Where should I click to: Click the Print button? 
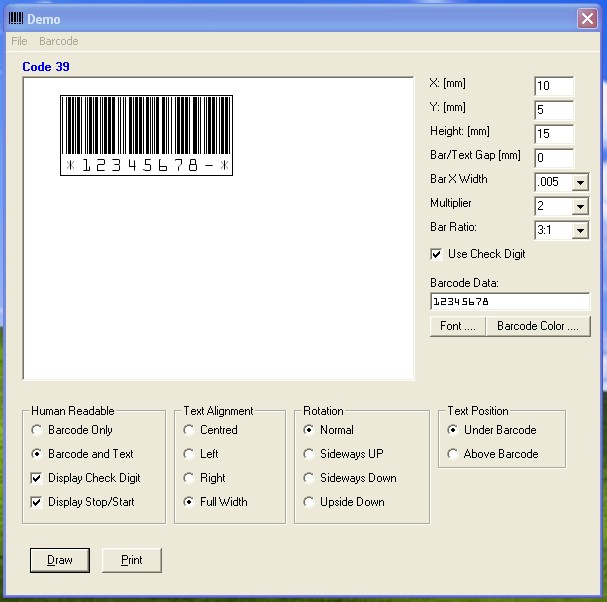pyautogui.click(x=132, y=560)
